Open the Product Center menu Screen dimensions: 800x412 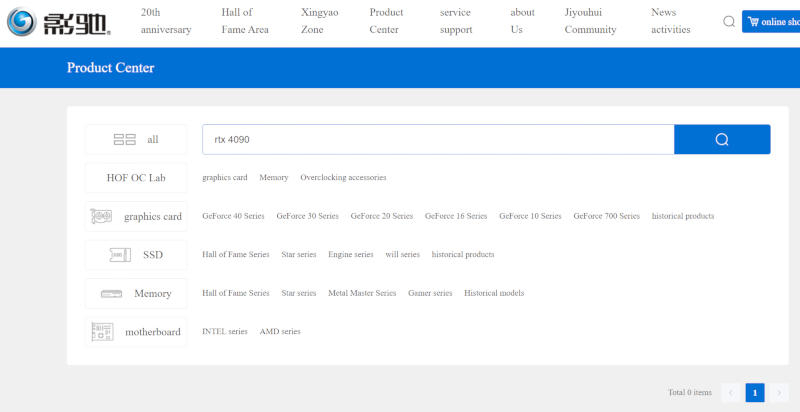pos(386,21)
